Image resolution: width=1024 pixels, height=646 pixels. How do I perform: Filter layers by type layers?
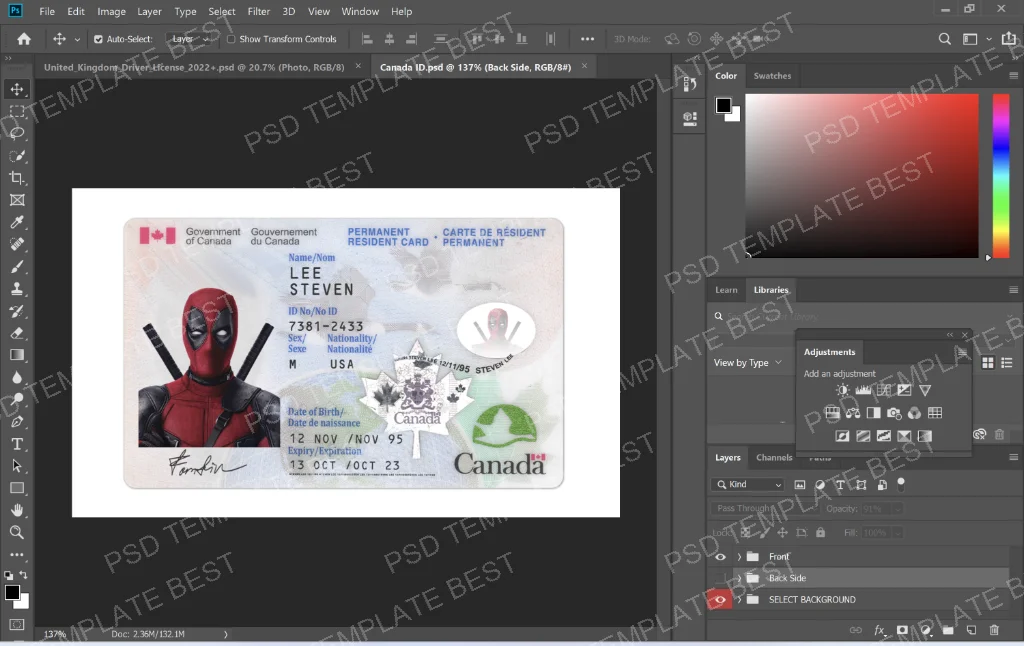tap(840, 485)
